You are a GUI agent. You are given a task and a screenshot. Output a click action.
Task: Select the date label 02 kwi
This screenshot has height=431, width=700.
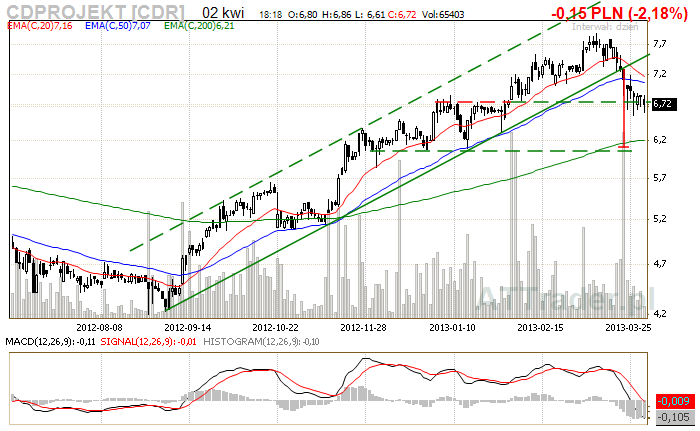(x=223, y=13)
